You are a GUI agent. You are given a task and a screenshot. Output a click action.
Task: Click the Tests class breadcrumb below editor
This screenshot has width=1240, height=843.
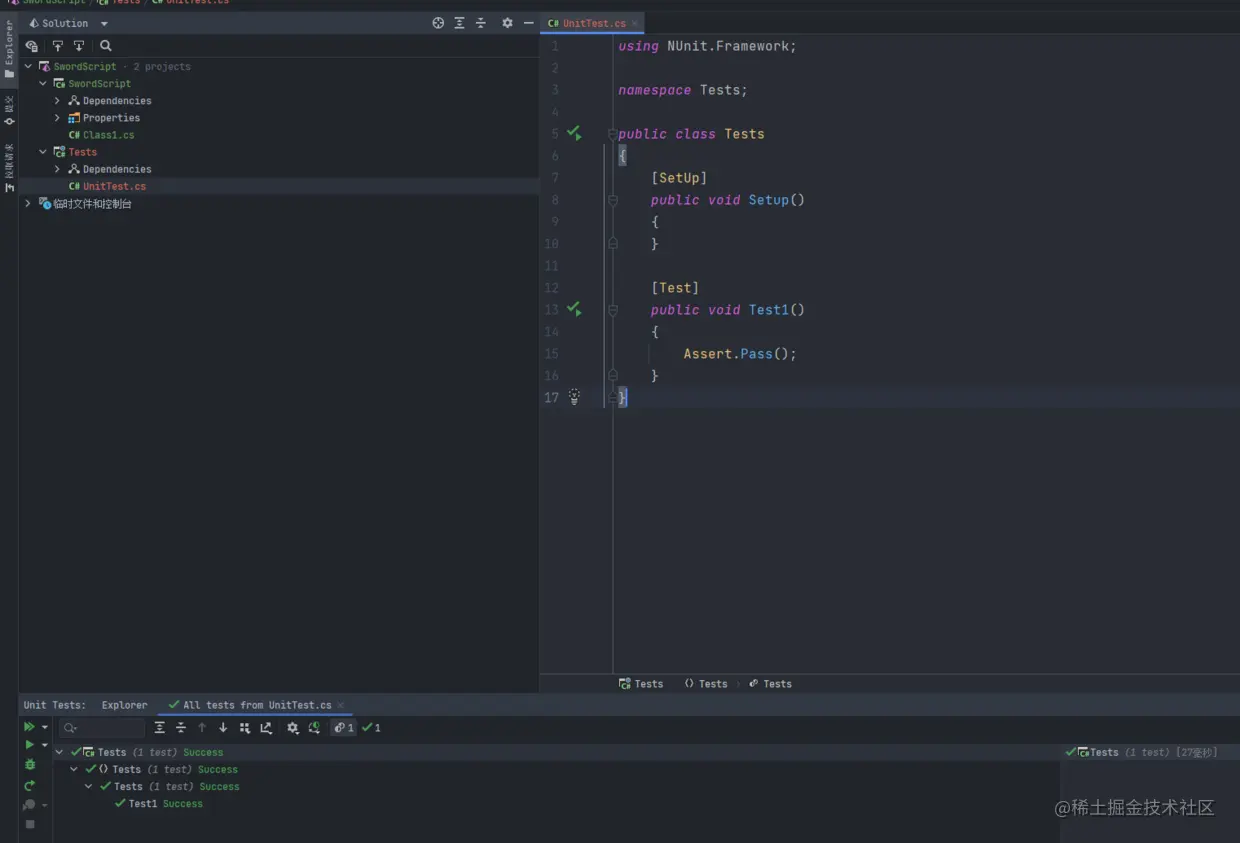(770, 684)
